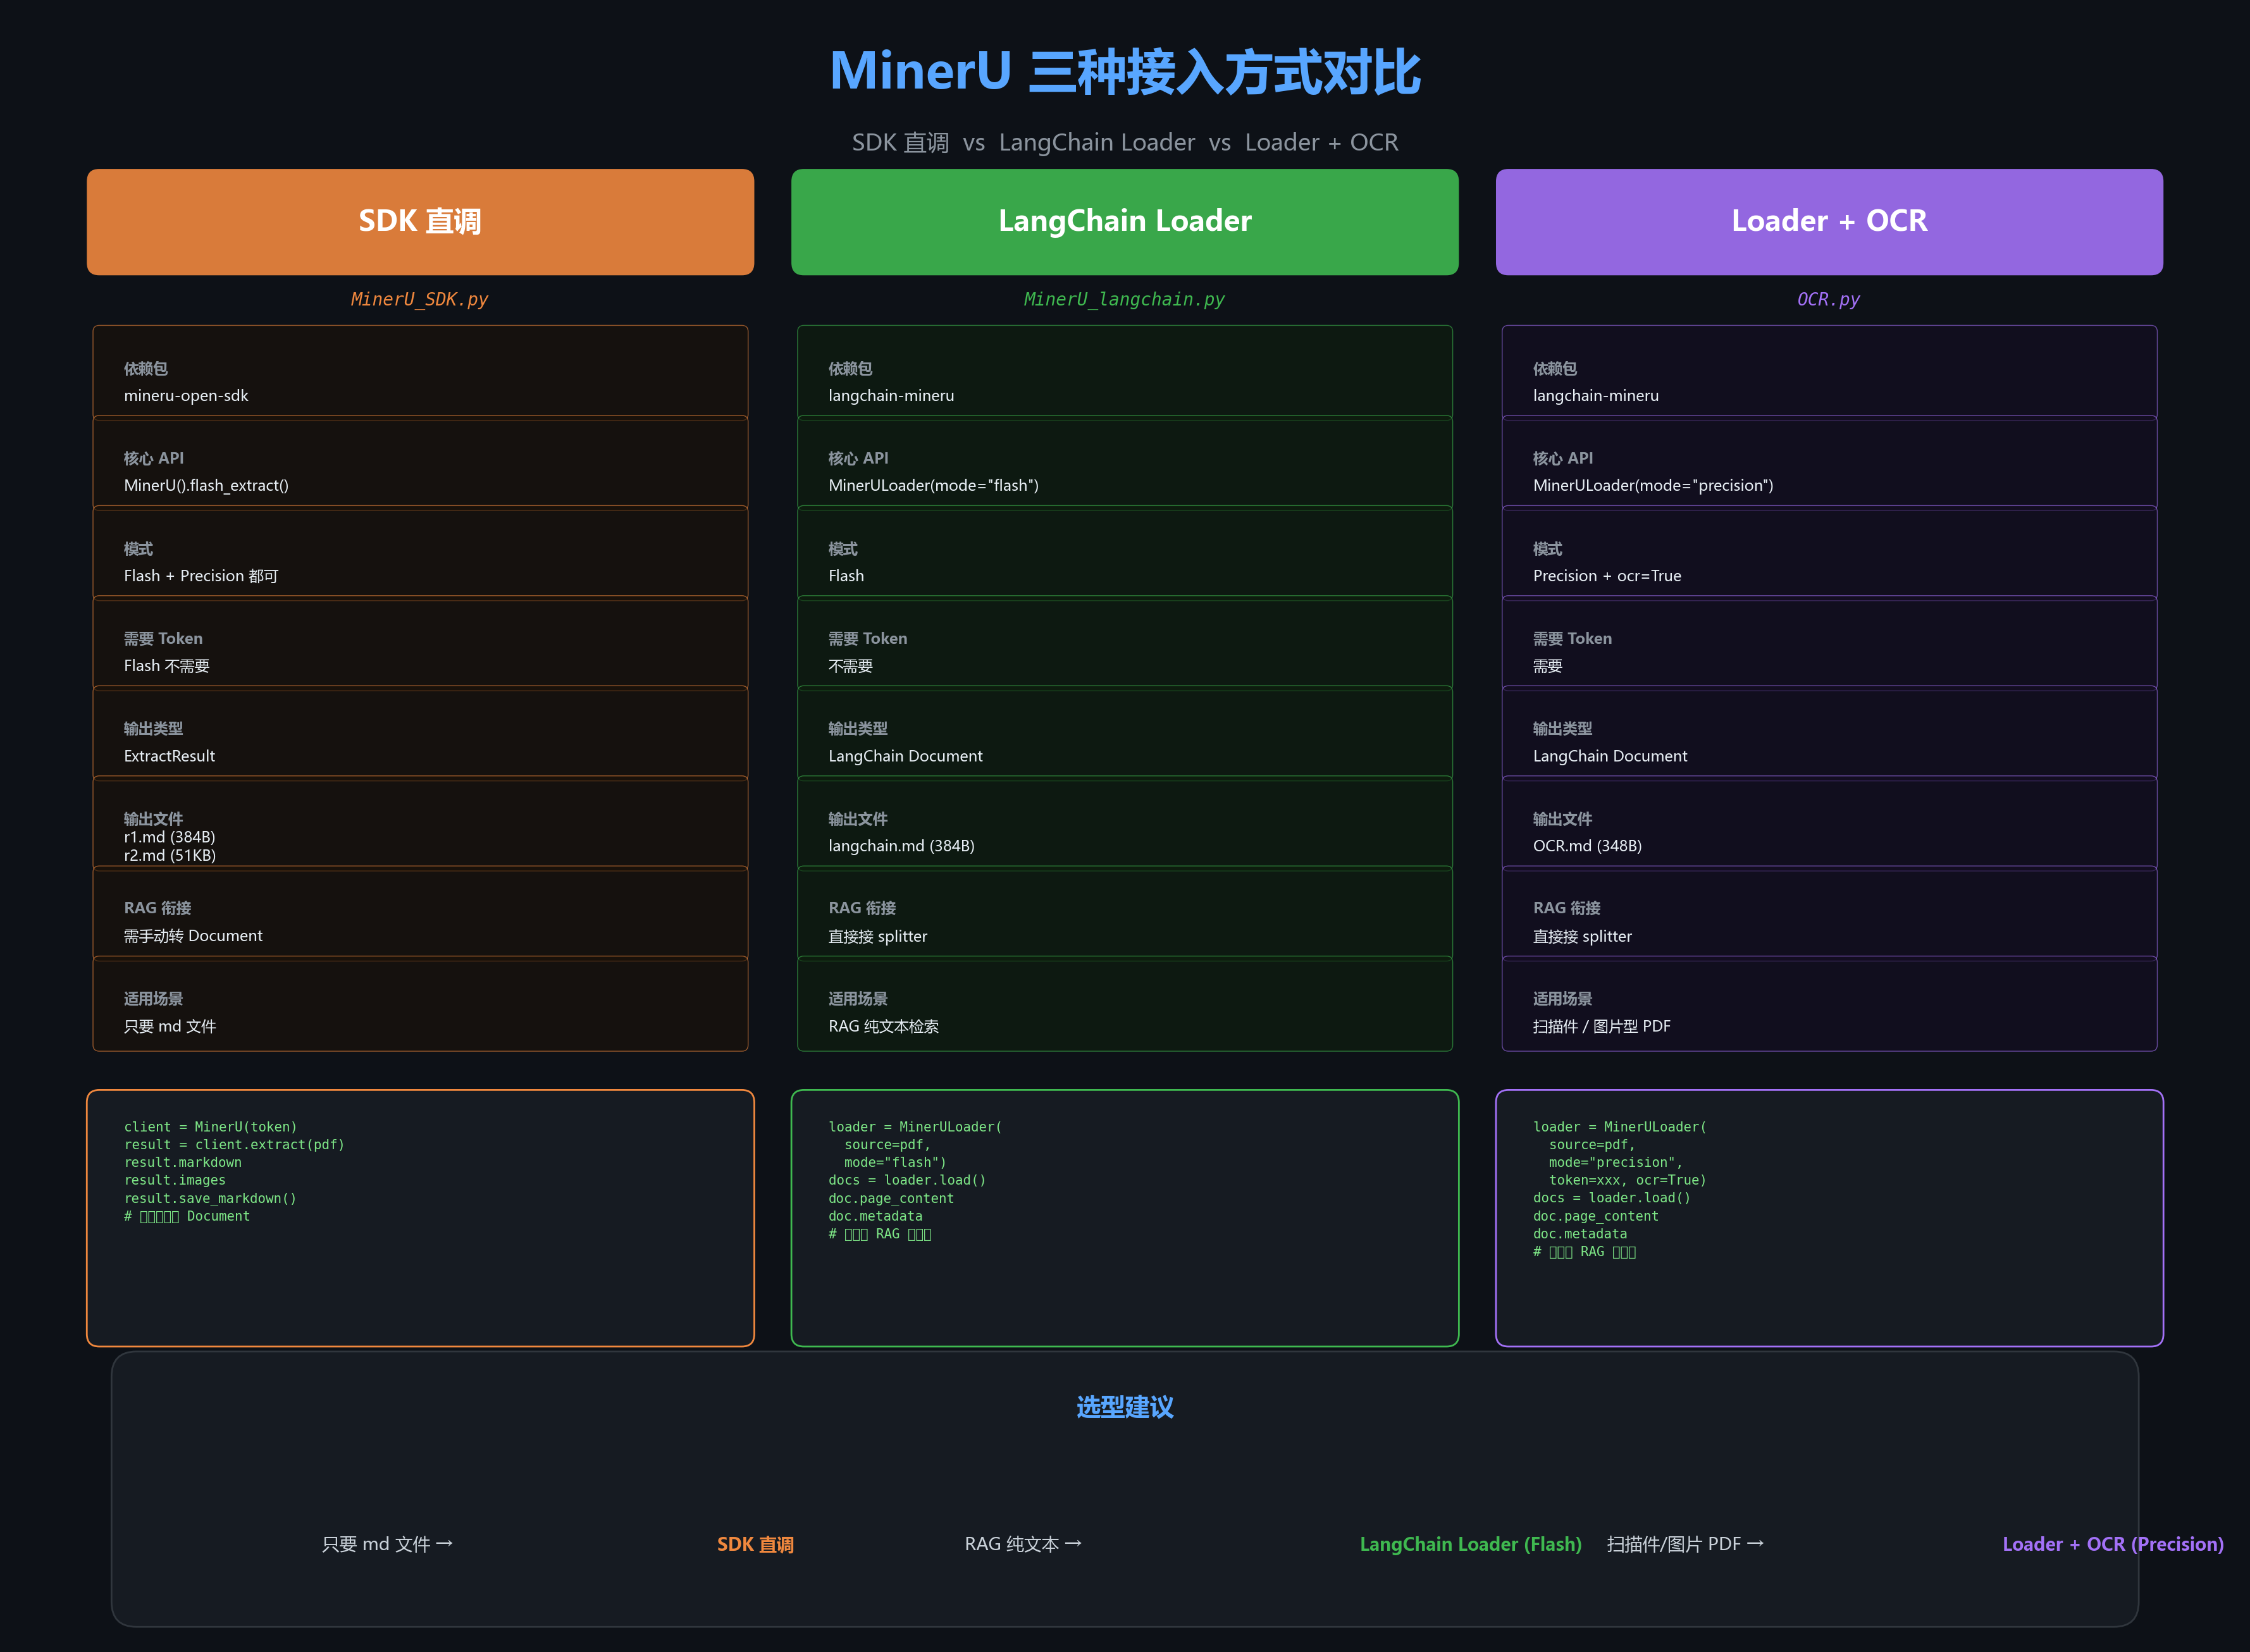Click "只要 md 文件 →" in the recommendation panel

[x=387, y=1545]
